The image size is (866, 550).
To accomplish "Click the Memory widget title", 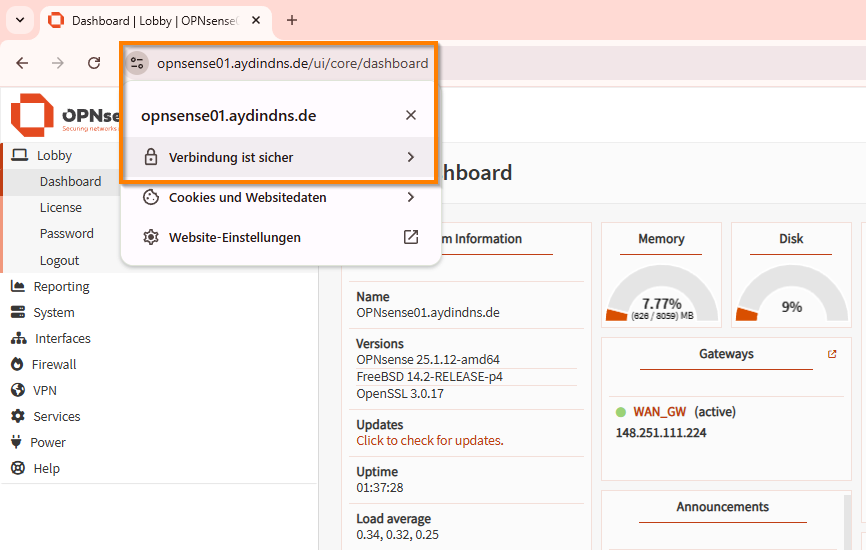I will click(661, 239).
